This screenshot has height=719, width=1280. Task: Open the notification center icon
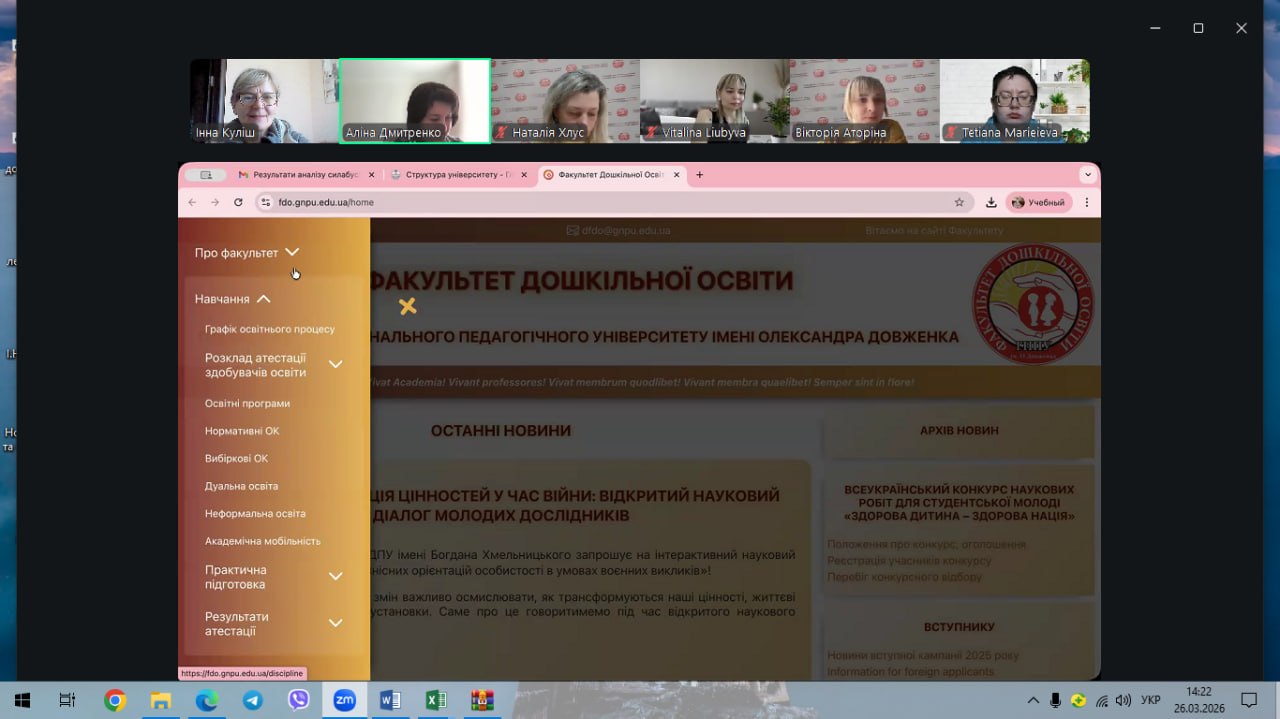(1249, 701)
